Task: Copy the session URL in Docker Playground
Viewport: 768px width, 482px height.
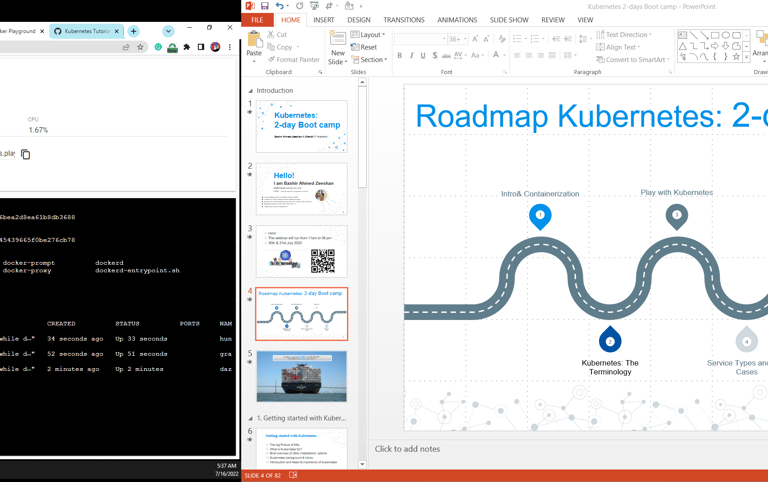Action: pyautogui.click(x=25, y=154)
